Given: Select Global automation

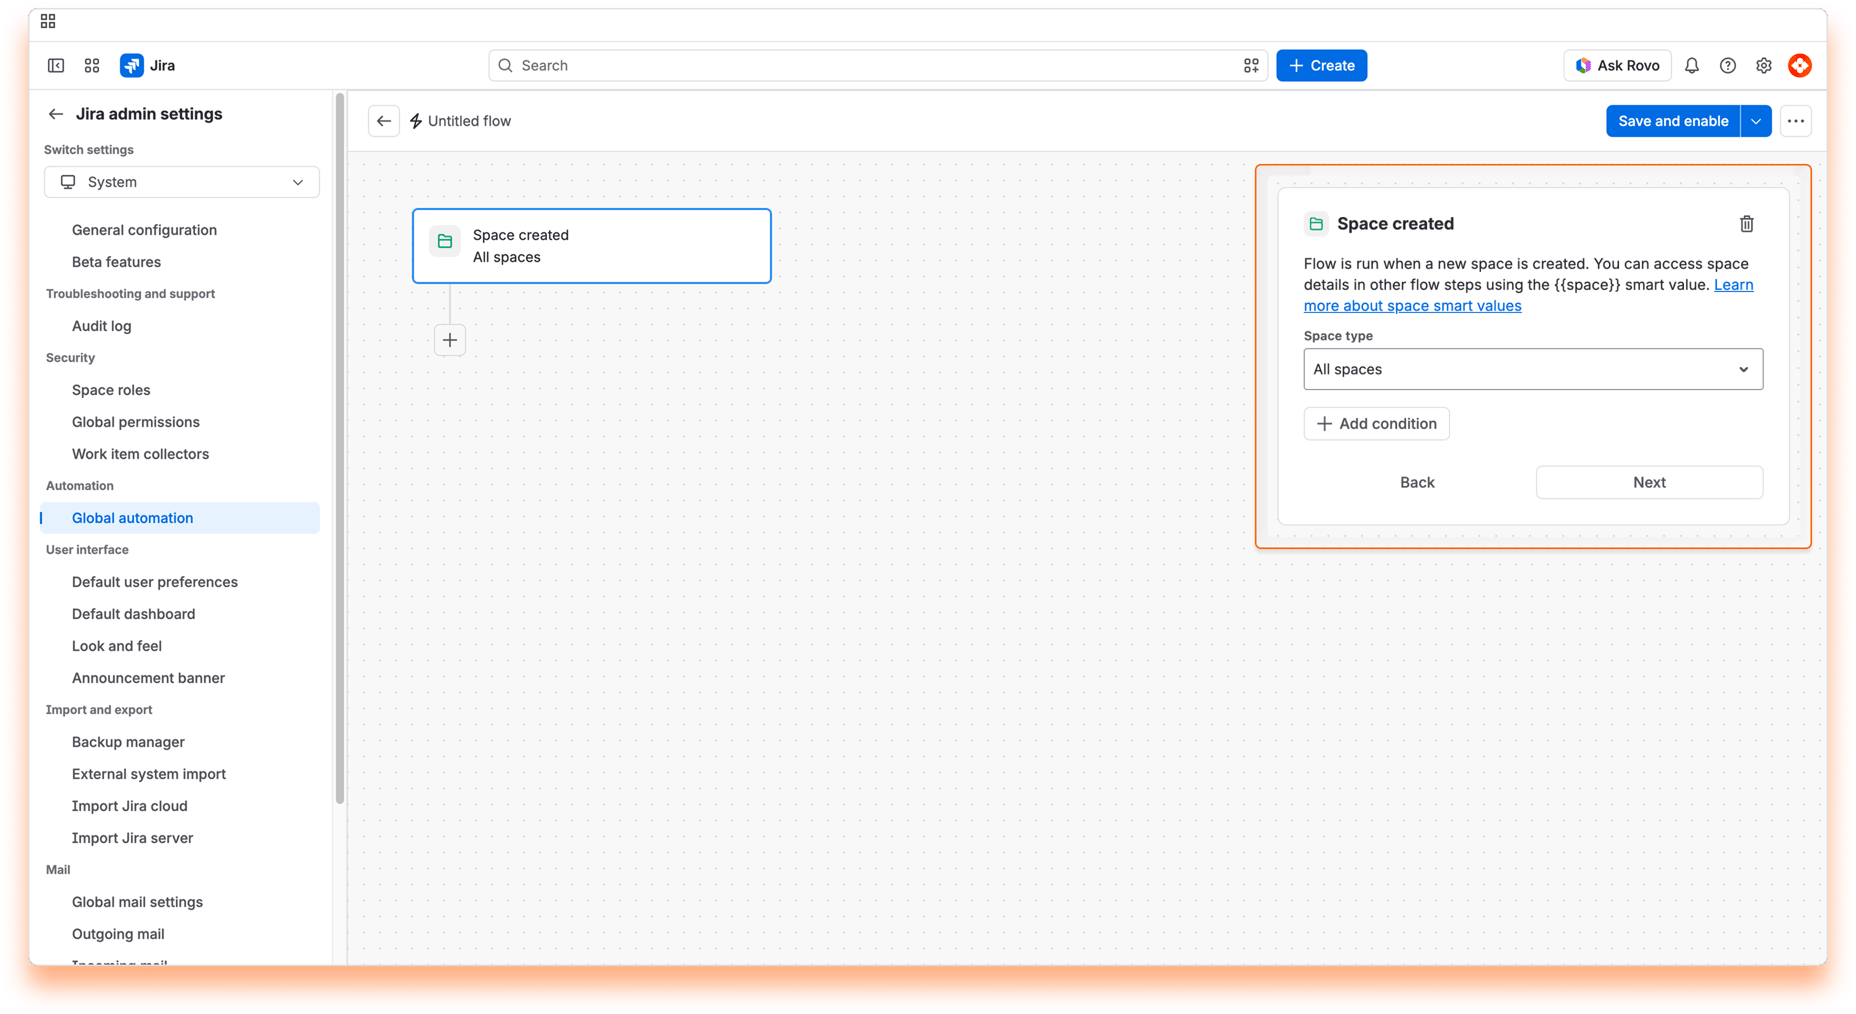Looking at the screenshot, I should (x=181, y=518).
